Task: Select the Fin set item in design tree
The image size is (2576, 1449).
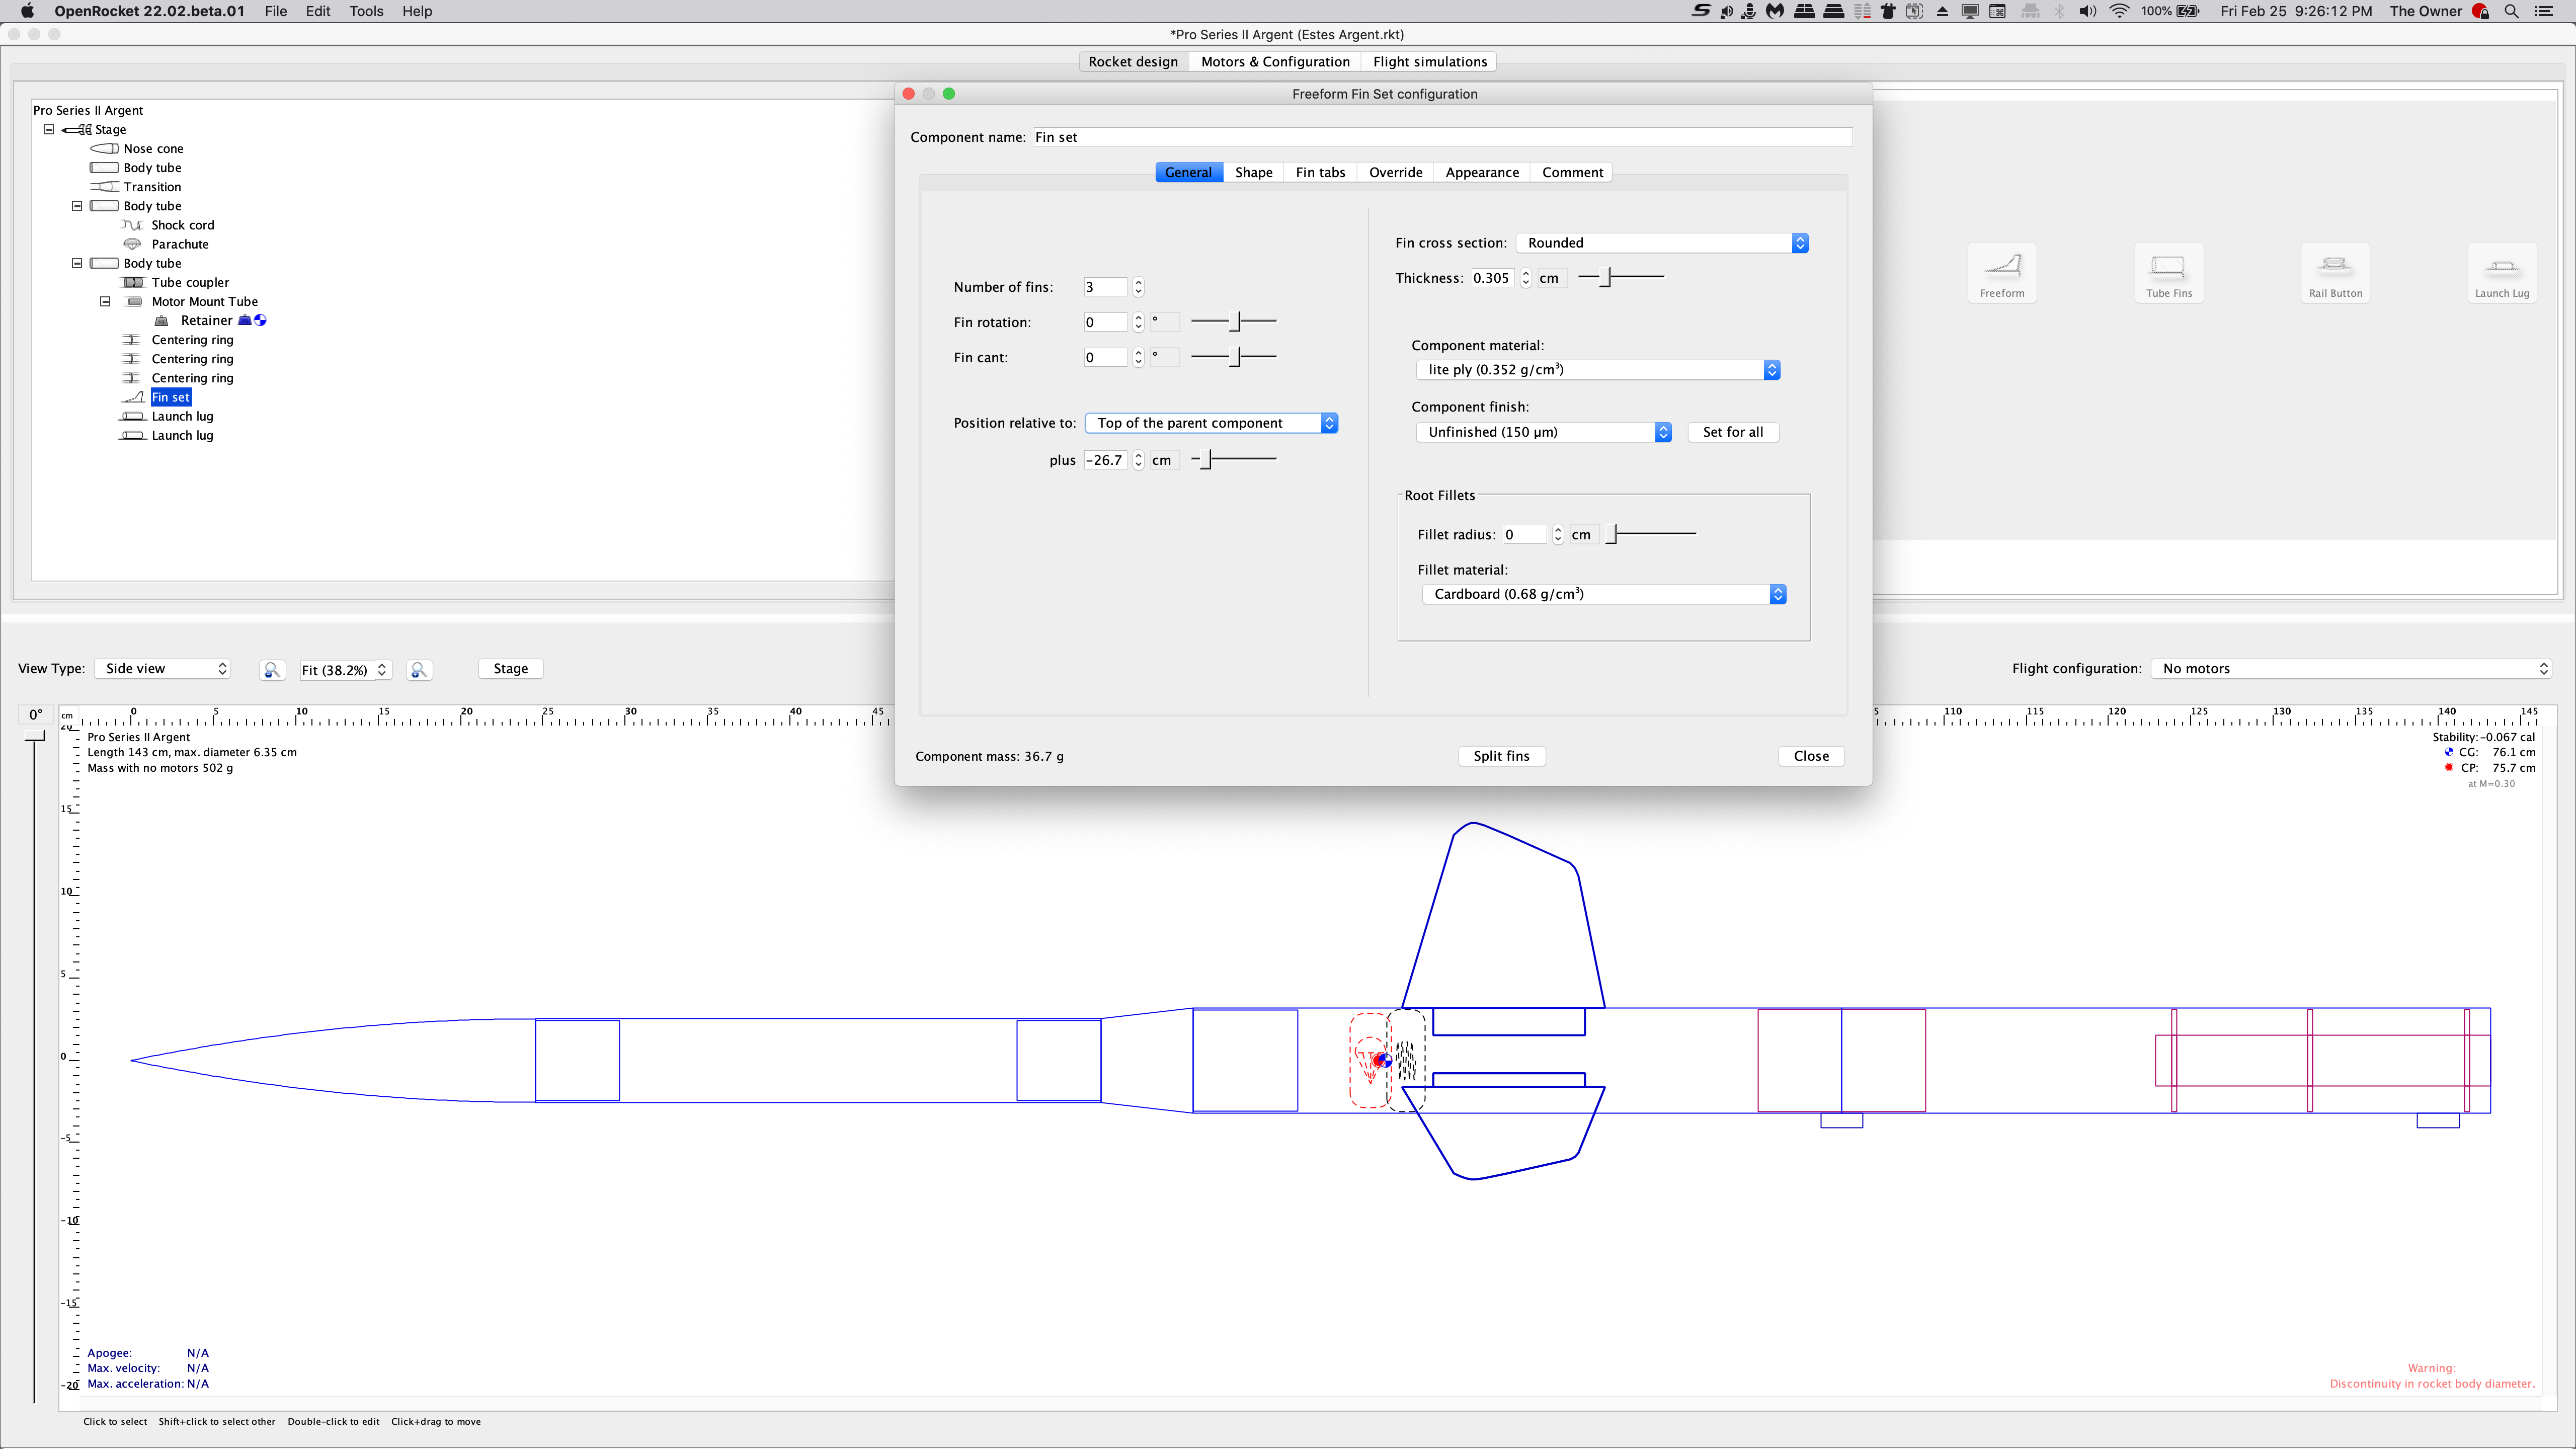Action: (171, 397)
